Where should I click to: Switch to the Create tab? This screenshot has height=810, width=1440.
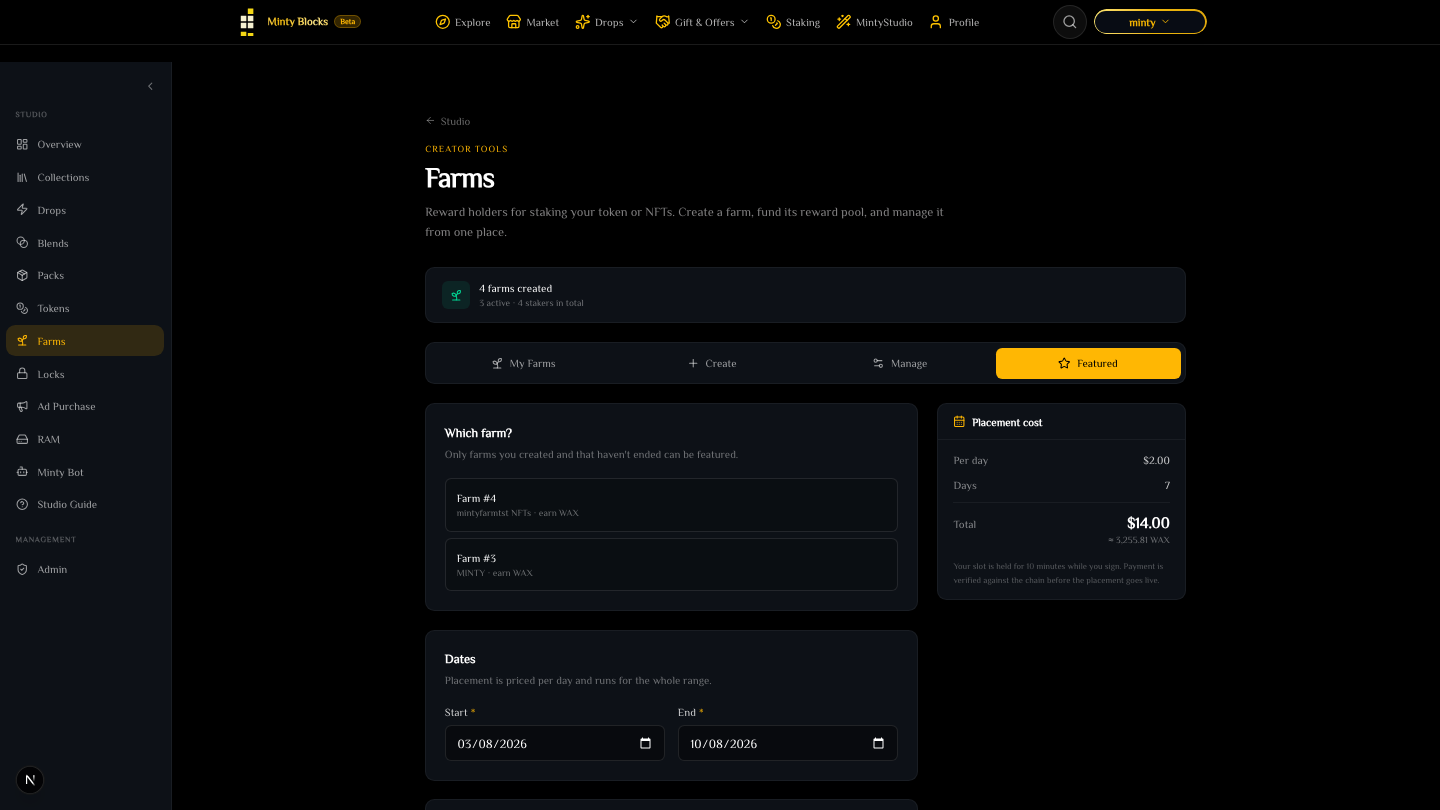pos(712,363)
